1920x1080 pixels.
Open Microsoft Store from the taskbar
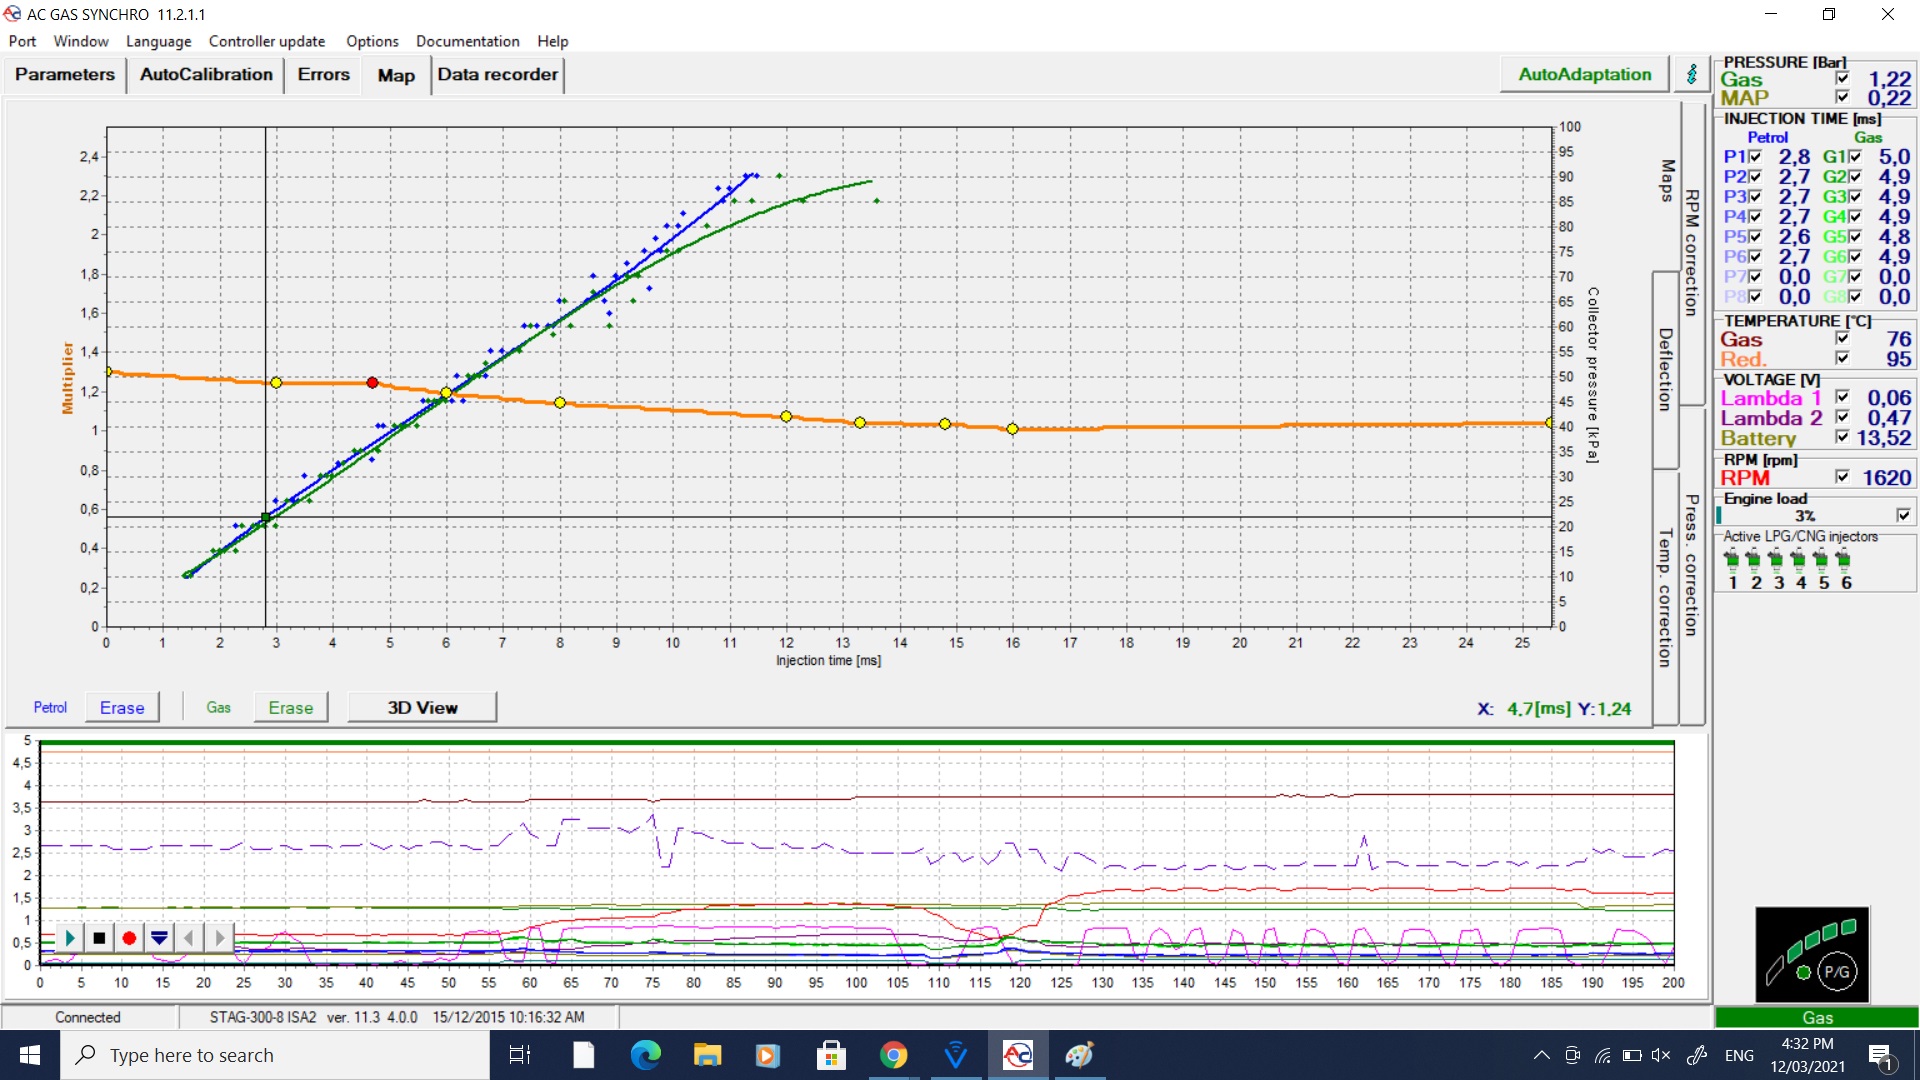tap(831, 1055)
